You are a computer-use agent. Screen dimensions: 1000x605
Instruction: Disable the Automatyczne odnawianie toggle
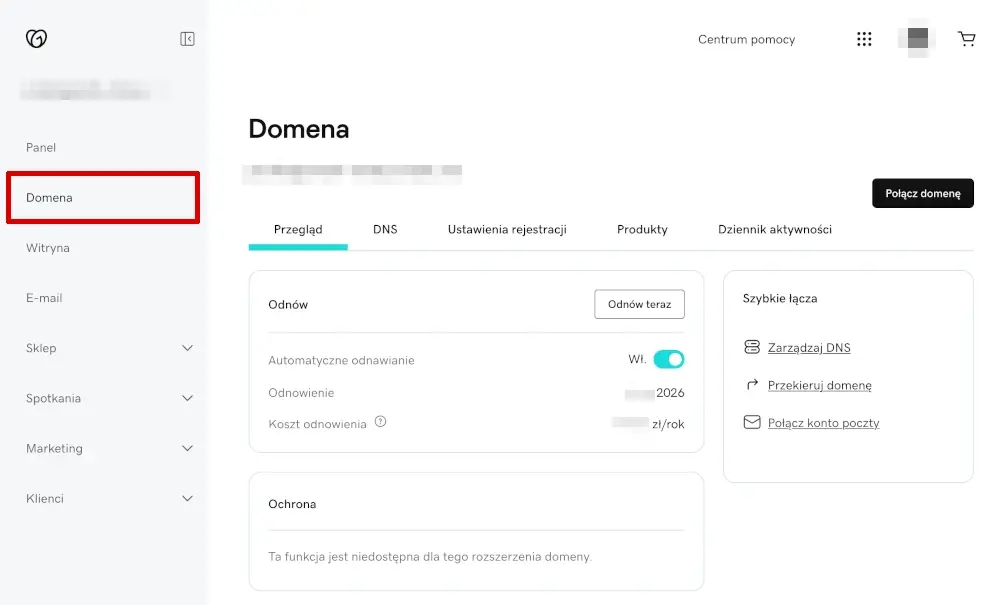[x=668, y=358]
